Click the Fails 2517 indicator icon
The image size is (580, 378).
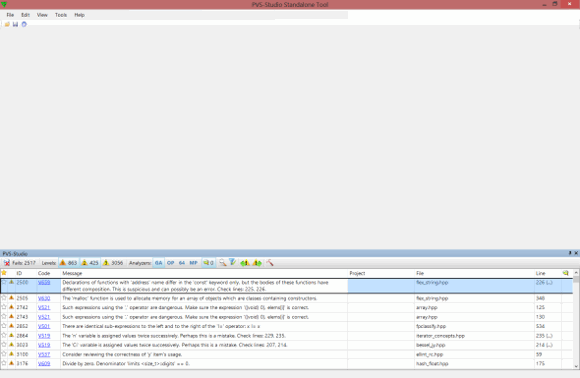point(7,263)
